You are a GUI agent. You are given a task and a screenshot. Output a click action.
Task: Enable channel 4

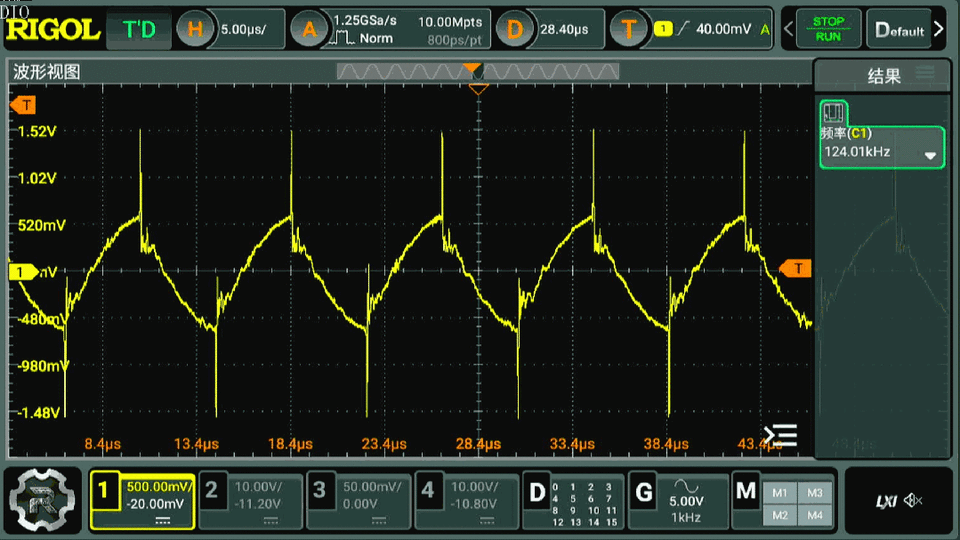coord(467,501)
